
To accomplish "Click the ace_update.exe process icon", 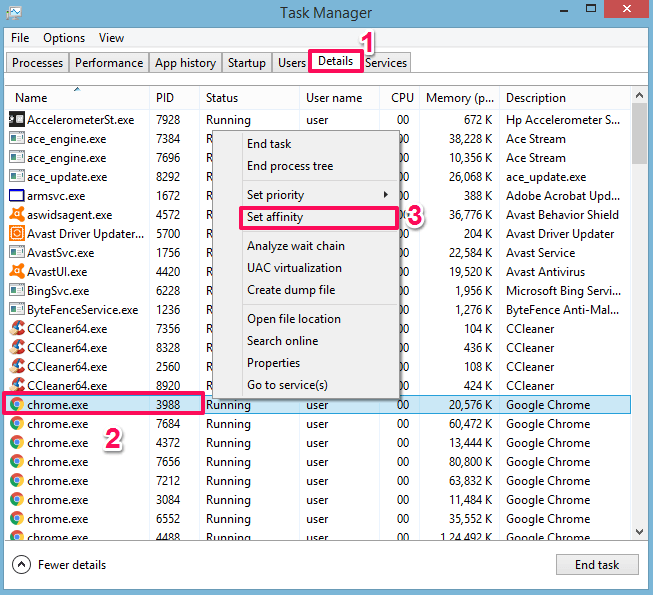I will pos(17,177).
